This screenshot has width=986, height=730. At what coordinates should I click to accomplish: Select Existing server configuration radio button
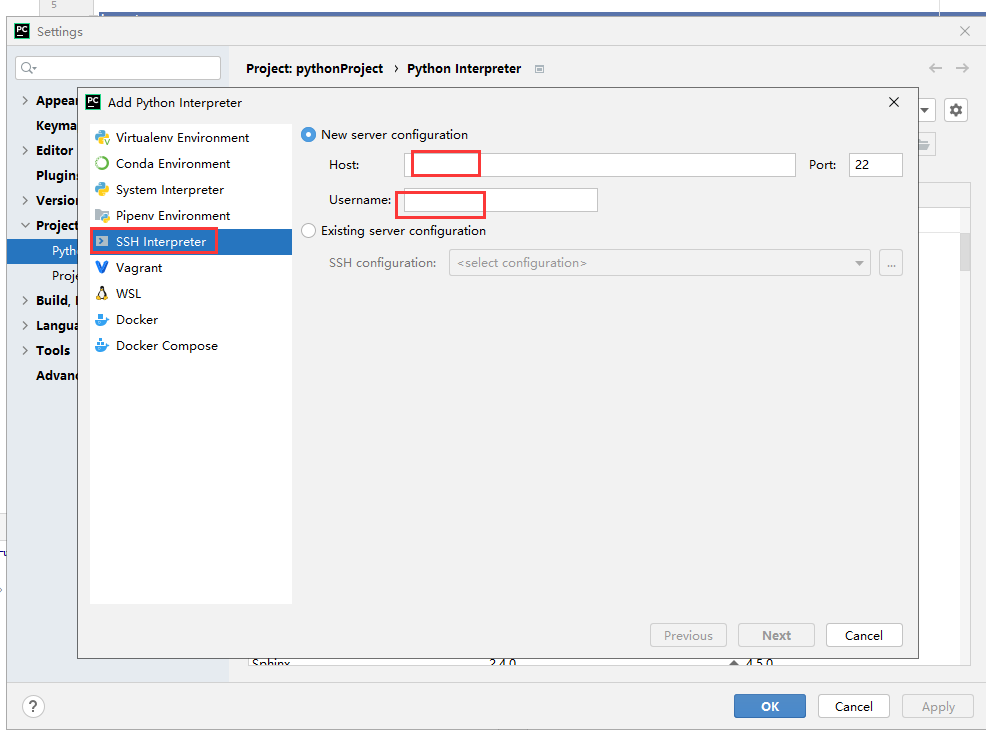308,231
